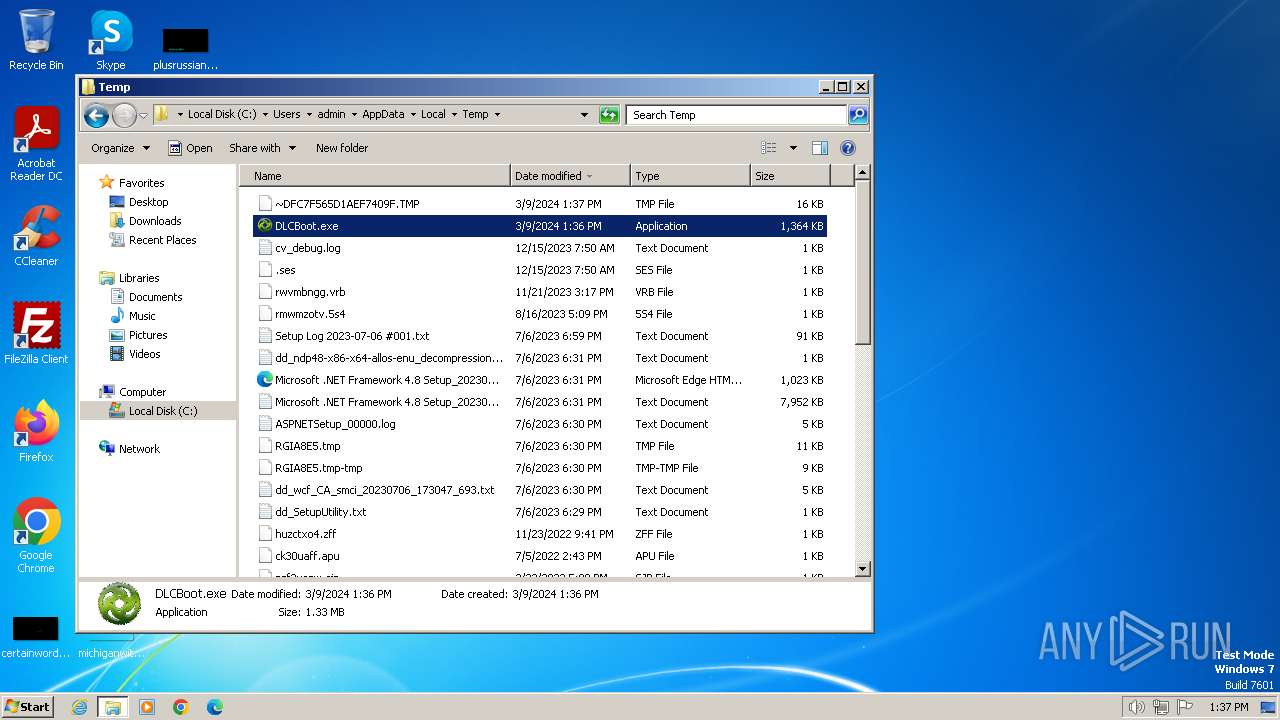The height and width of the screenshot is (720, 1280).
Task: Click the Open toolbar button
Action: (x=190, y=148)
